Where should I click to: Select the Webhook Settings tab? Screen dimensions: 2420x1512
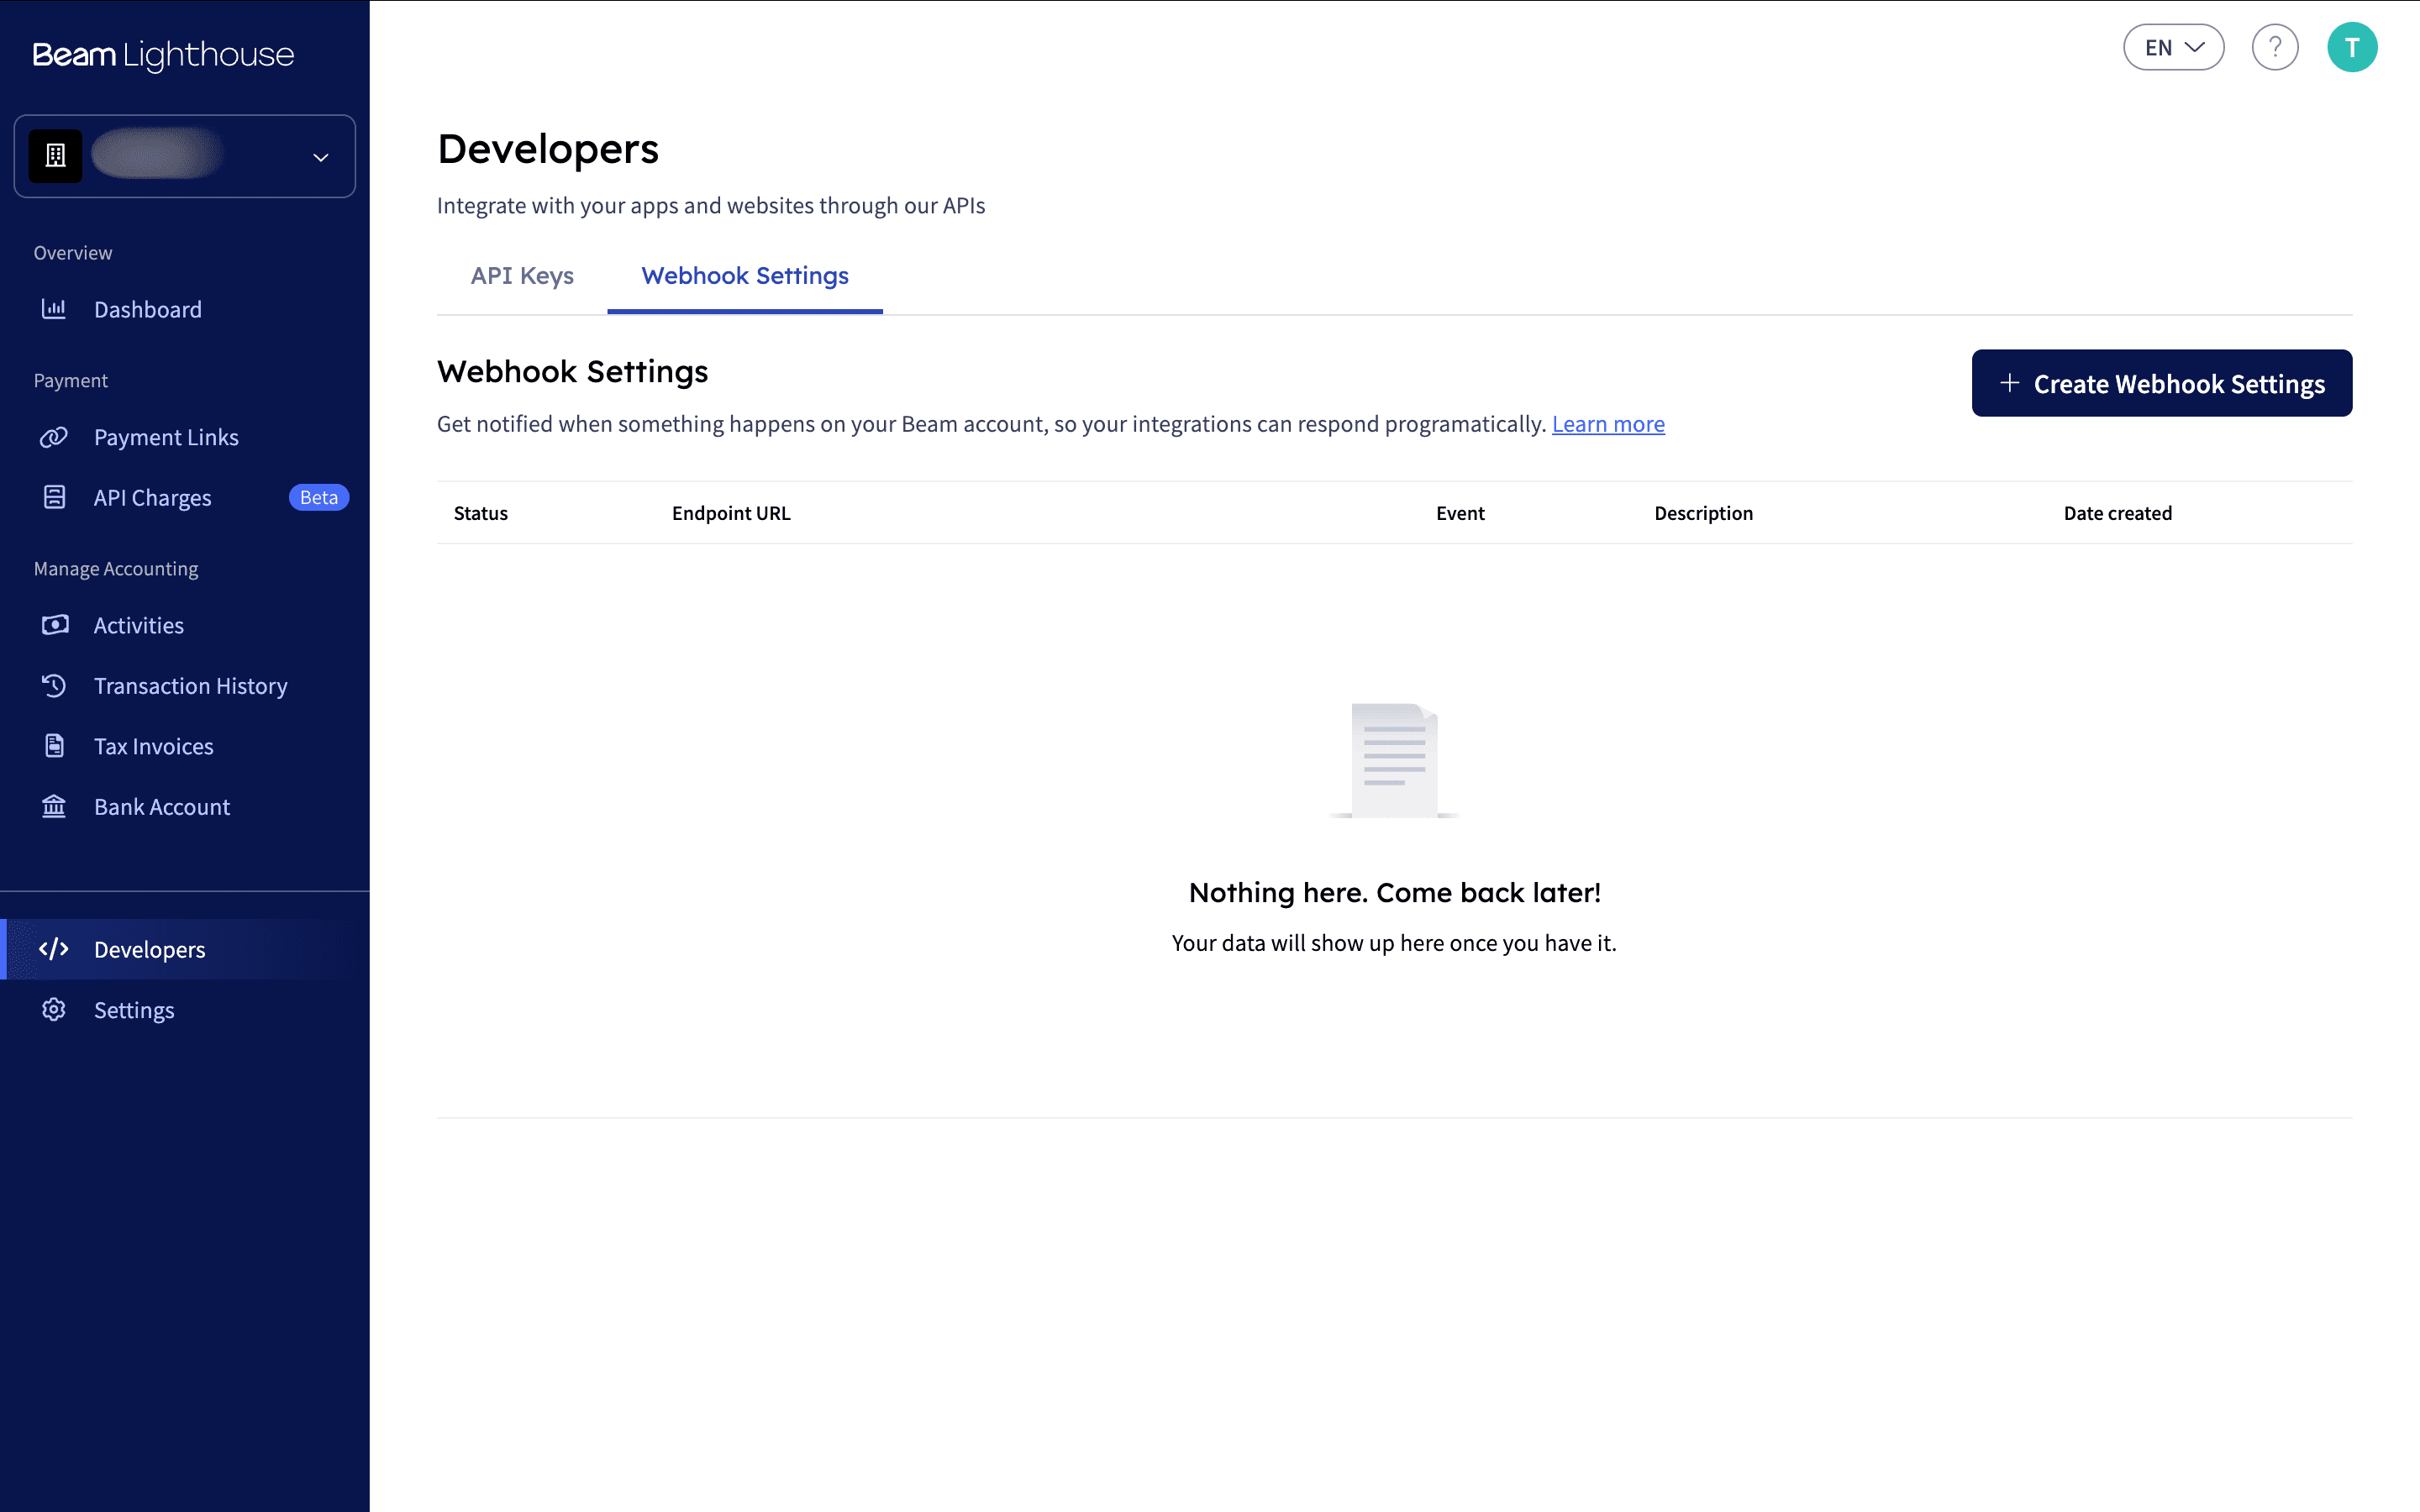(744, 276)
